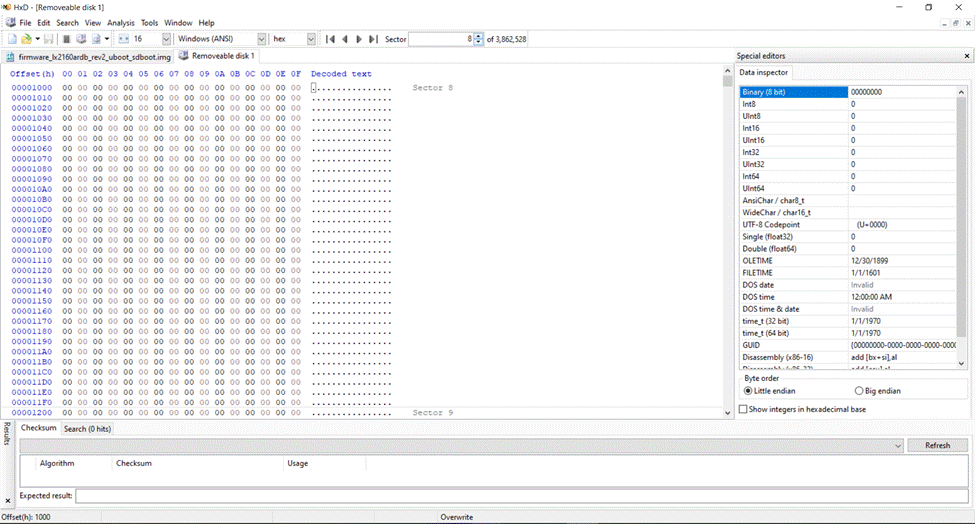This screenshot has width=975, height=524.
Task: Switch to Search (0 hits) tab
Action: point(87,429)
